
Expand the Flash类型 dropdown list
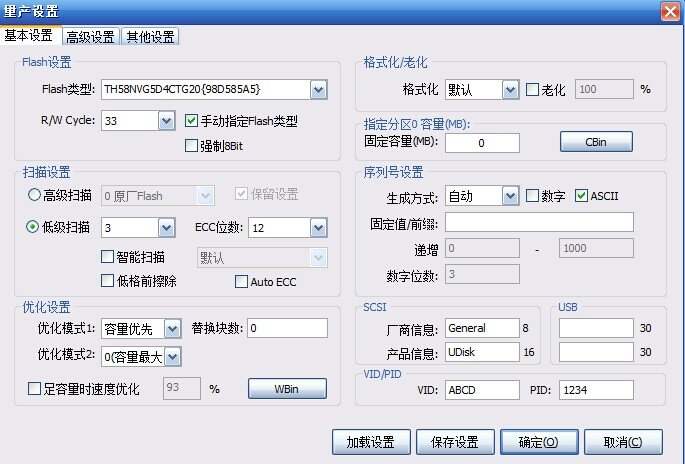(x=318, y=91)
